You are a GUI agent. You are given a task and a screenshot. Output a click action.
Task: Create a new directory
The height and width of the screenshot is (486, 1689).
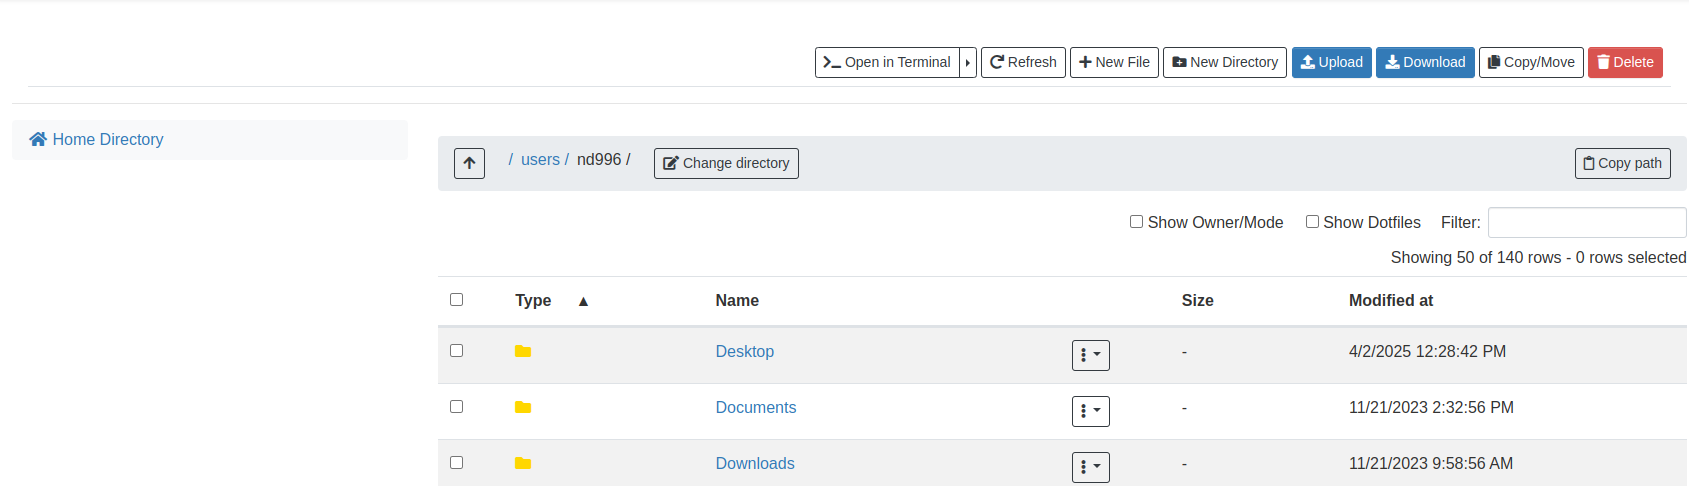tap(1224, 62)
